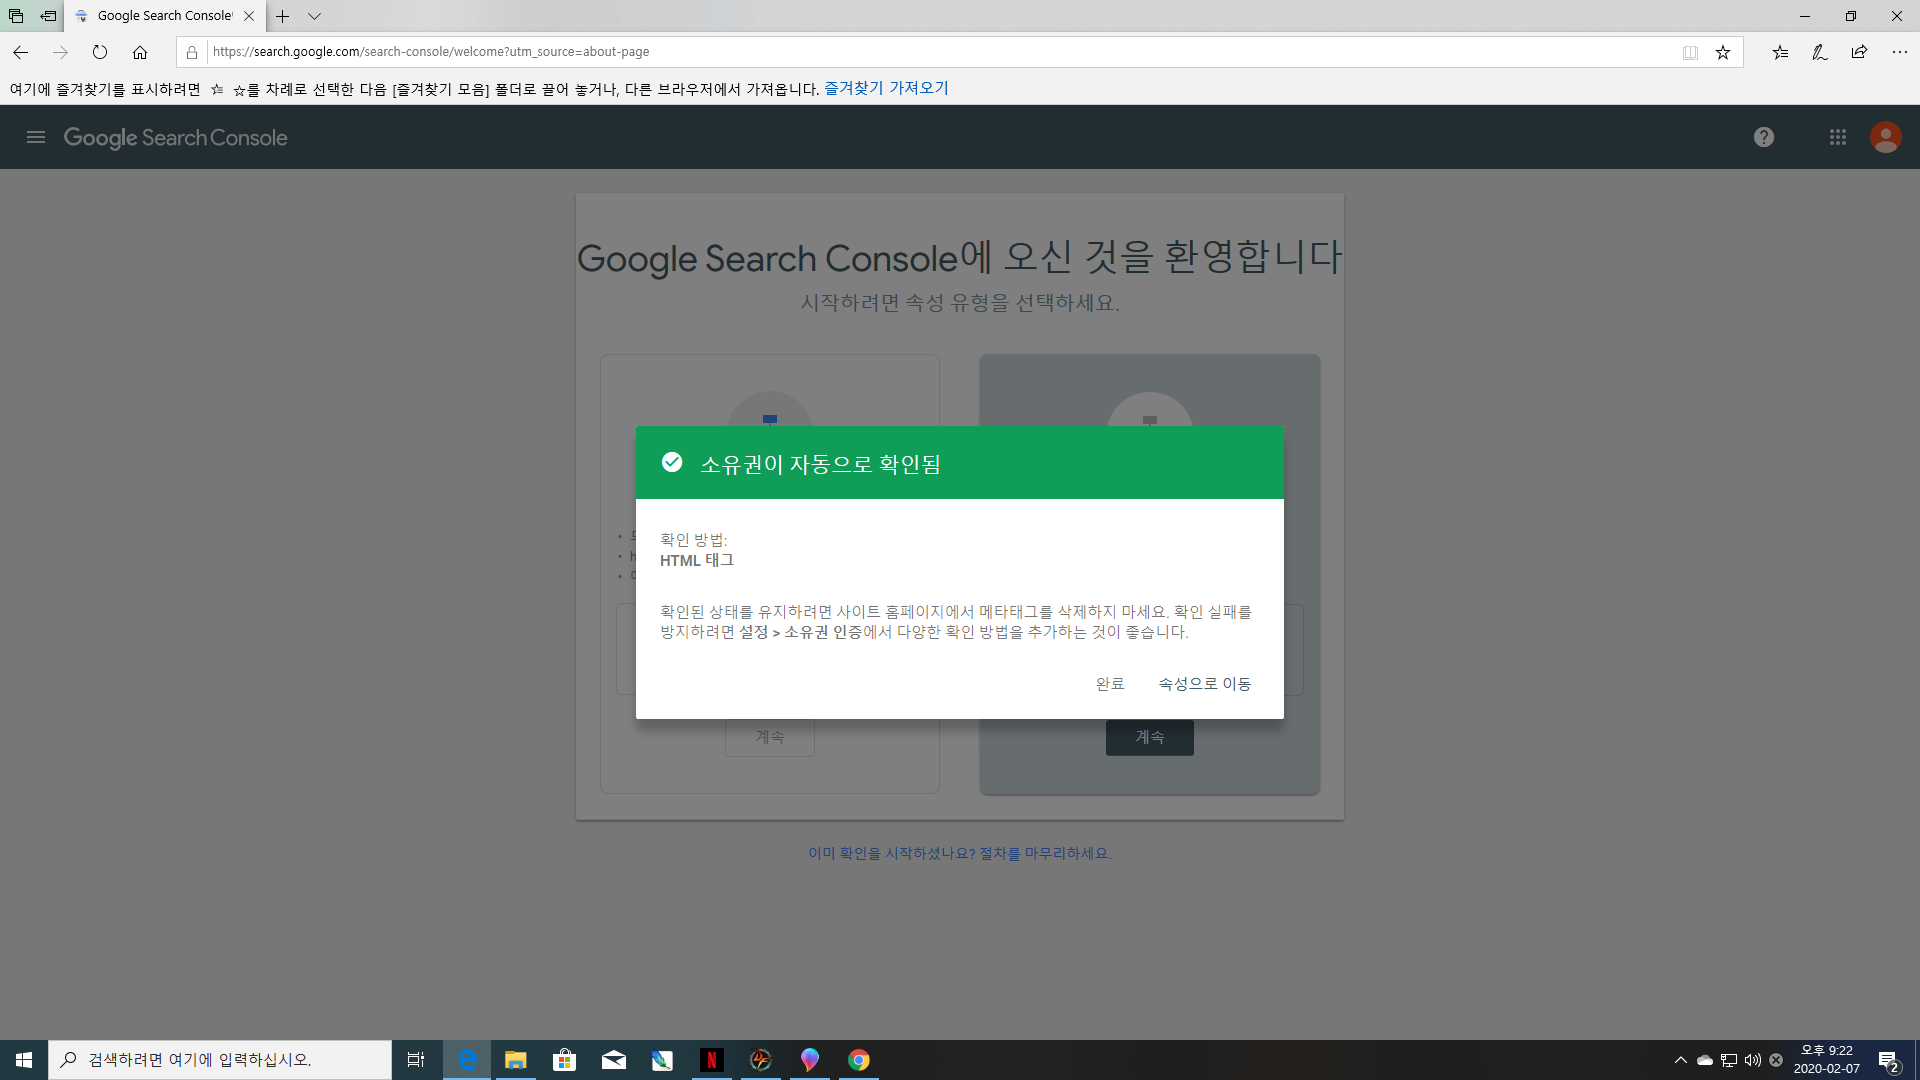This screenshot has height=1080, width=1920.
Task: Click the add notes pen icon
Action: pyautogui.click(x=1819, y=52)
